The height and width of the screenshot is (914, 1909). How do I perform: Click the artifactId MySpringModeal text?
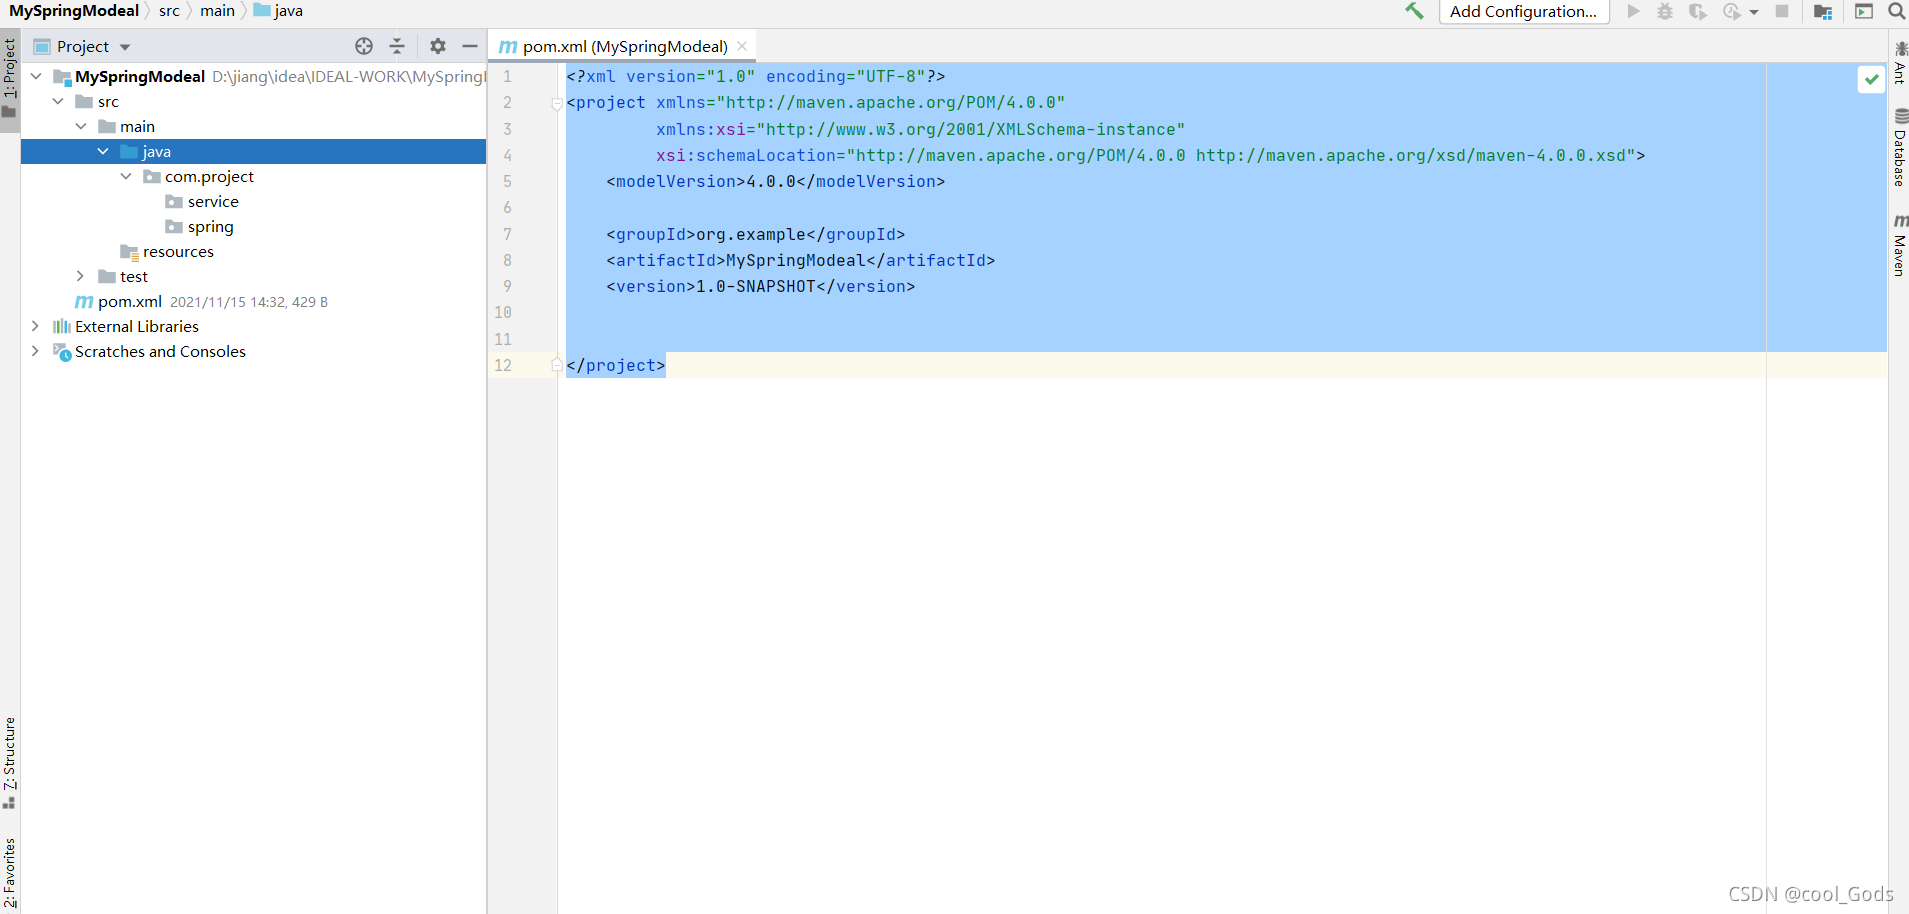(800, 260)
